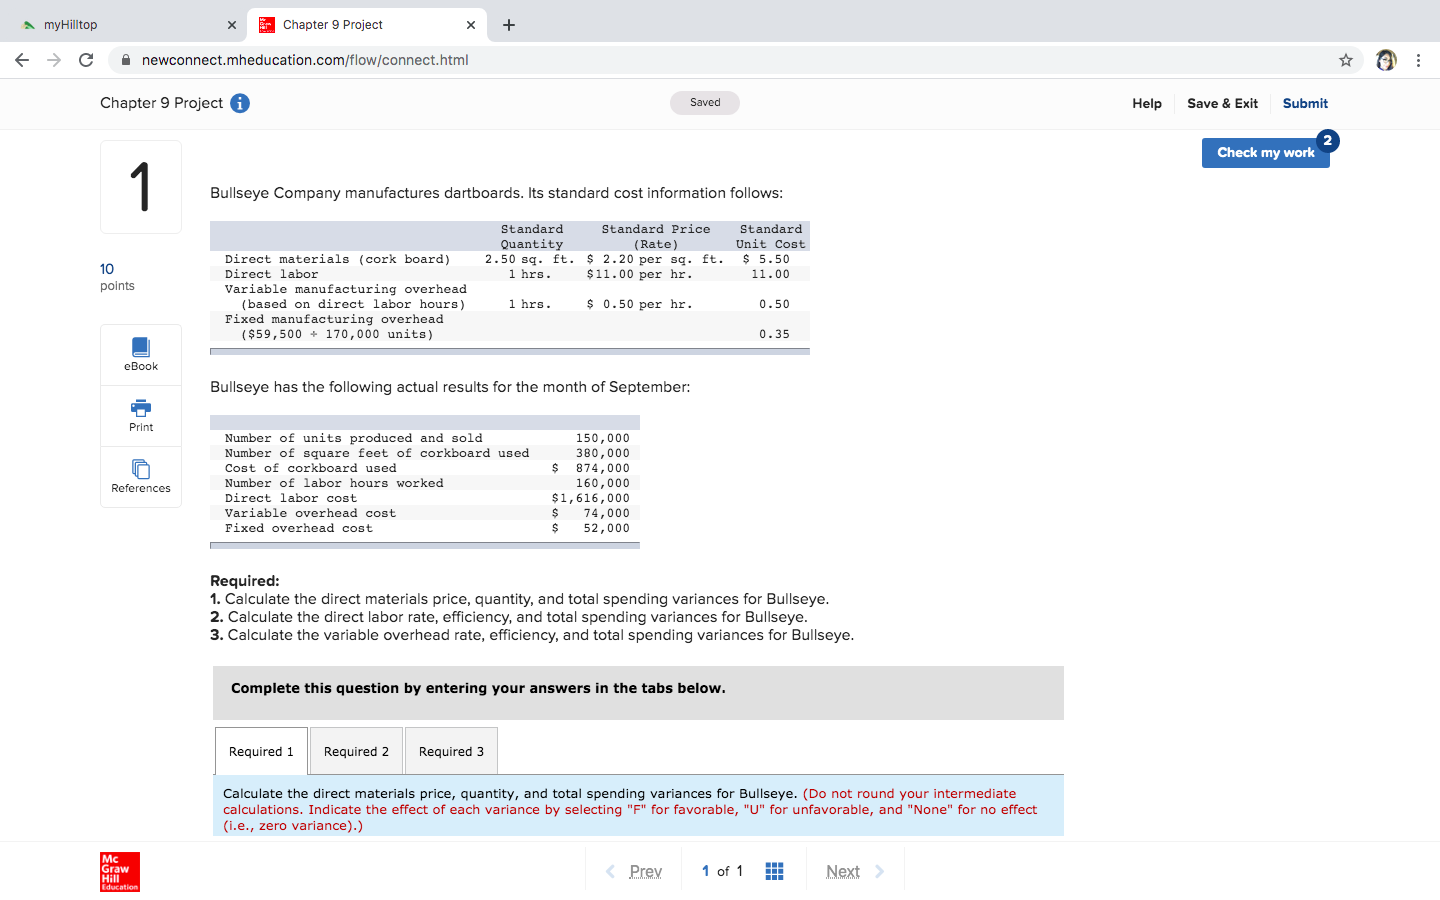
Task: Close the Chapter 9 Project tab
Action: coord(471,25)
